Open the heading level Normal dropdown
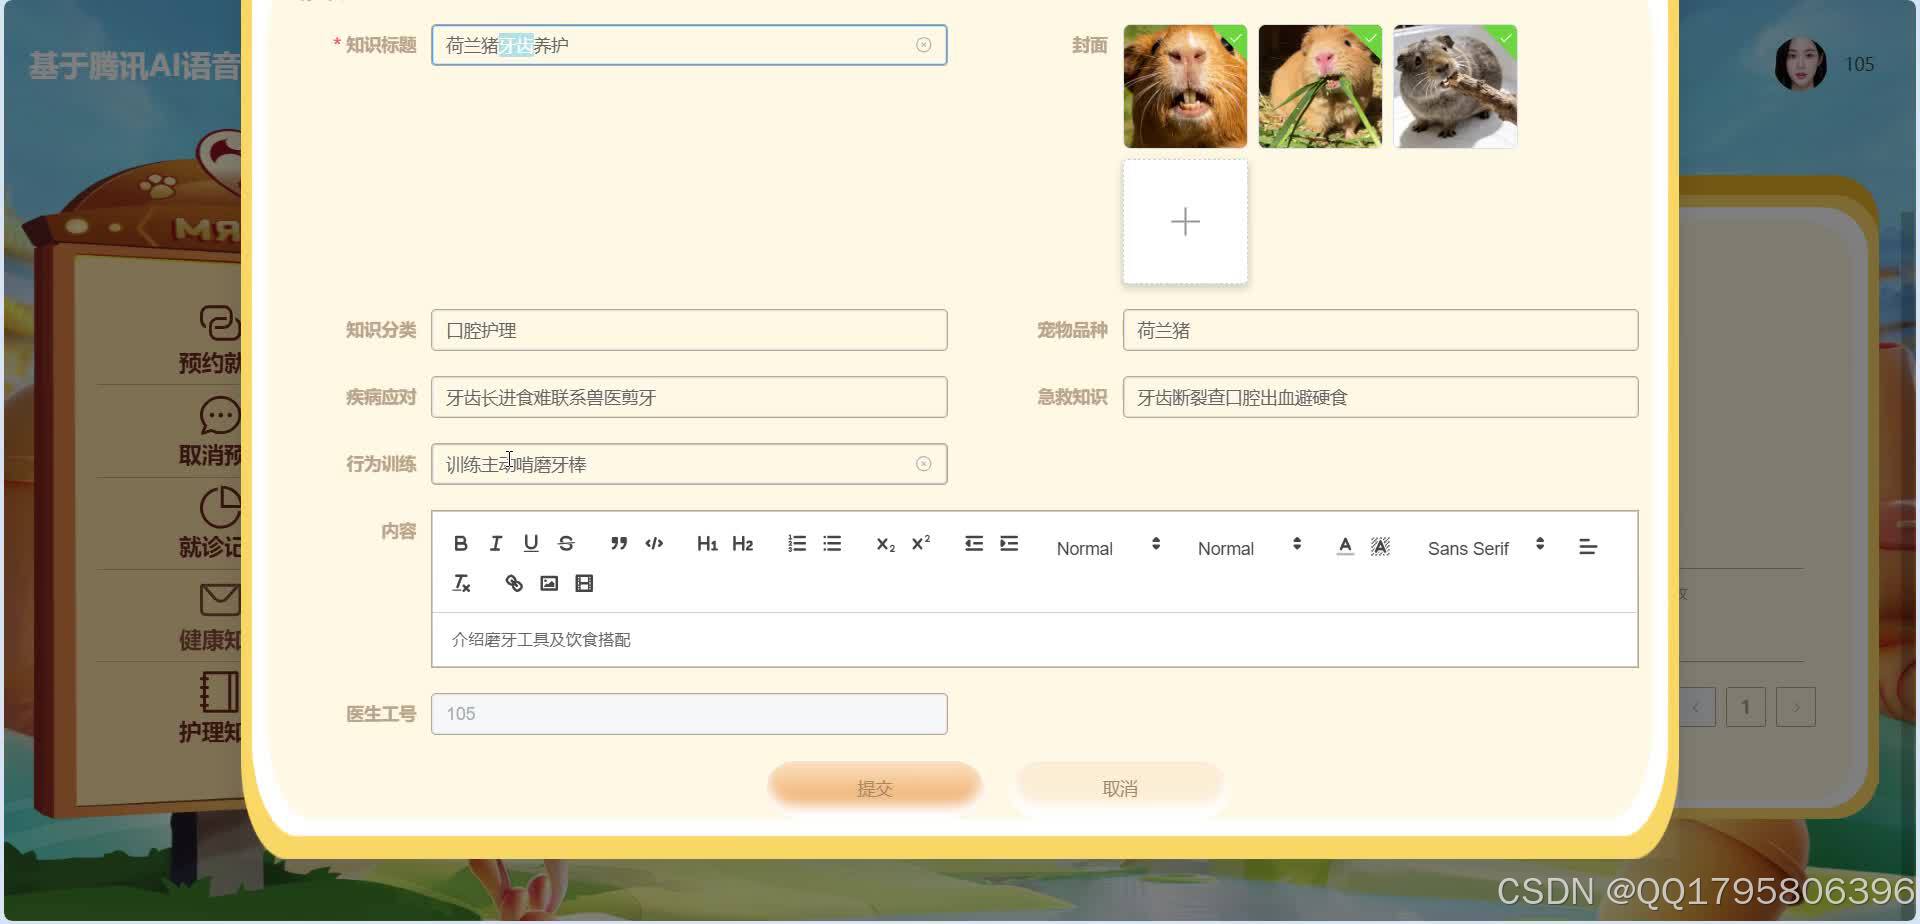Viewport: 1920px width, 924px height. click(1249, 547)
